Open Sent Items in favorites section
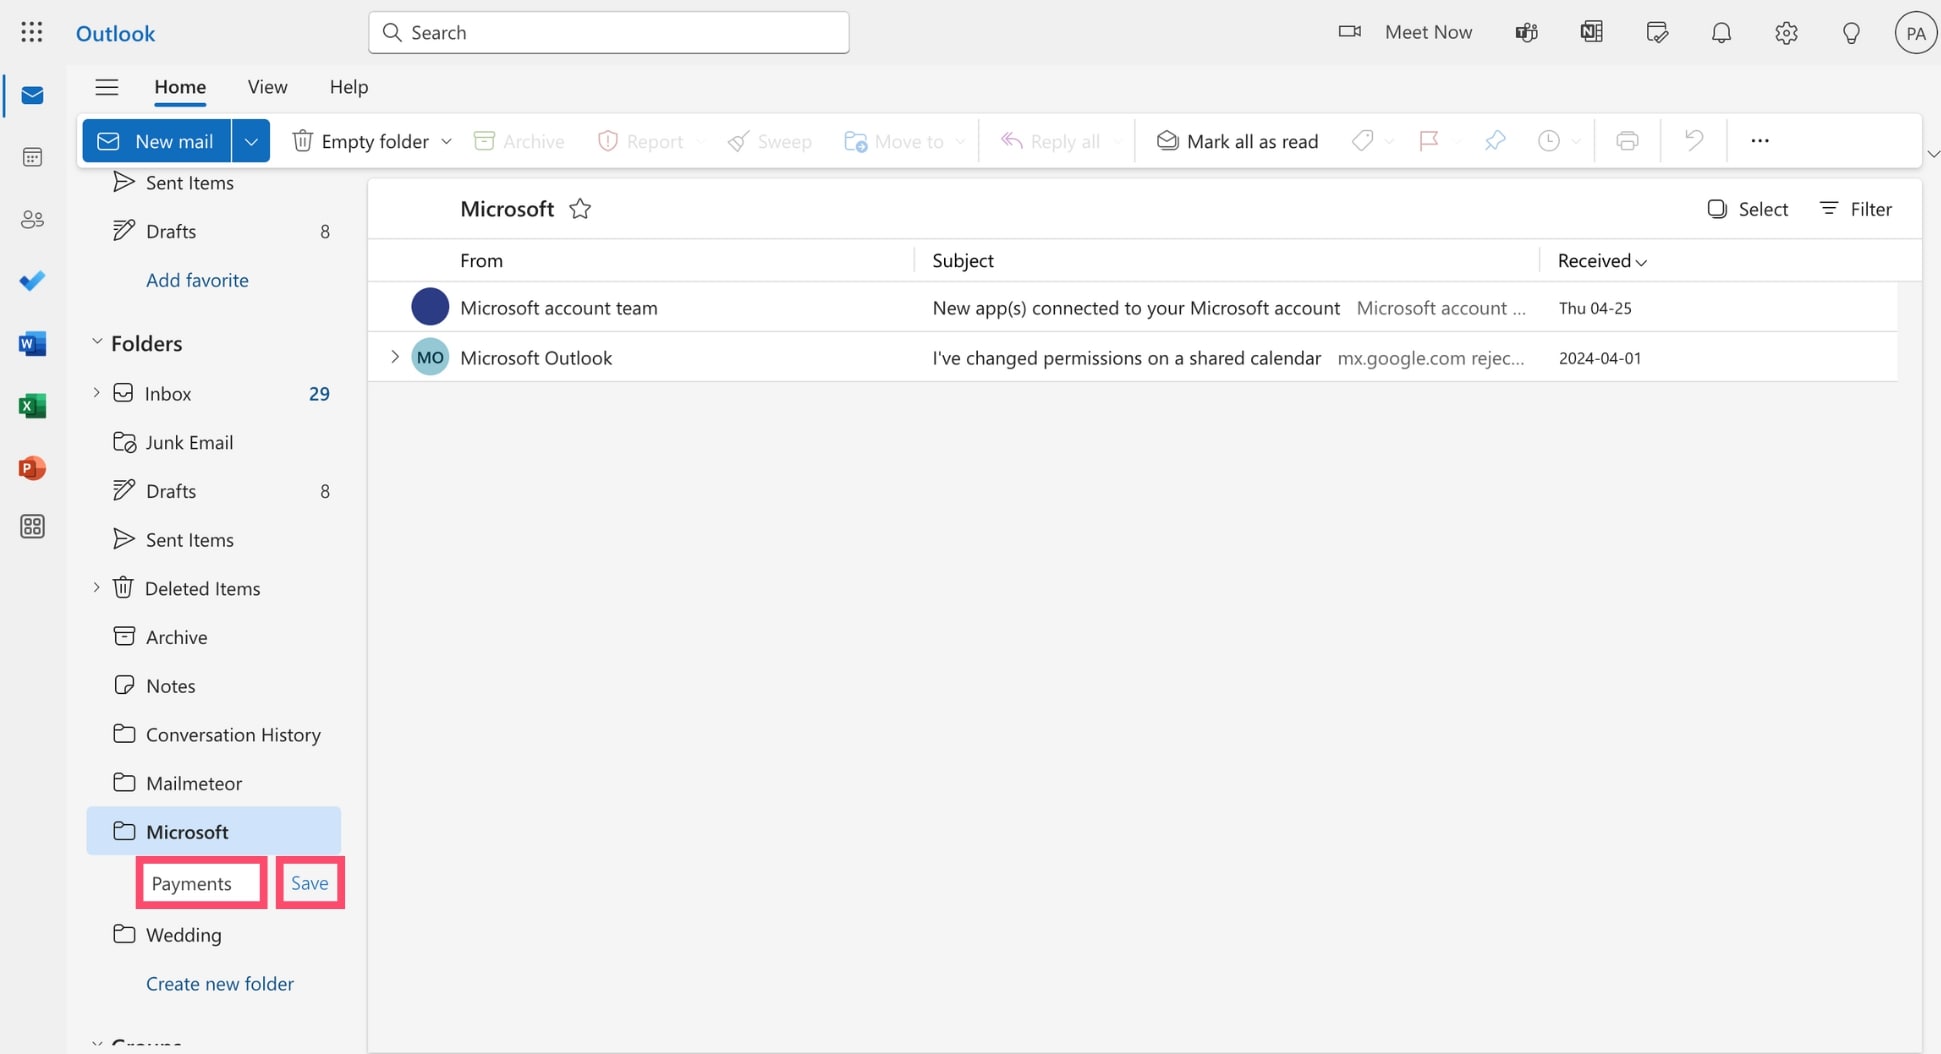The image size is (1941, 1054). (x=214, y=183)
